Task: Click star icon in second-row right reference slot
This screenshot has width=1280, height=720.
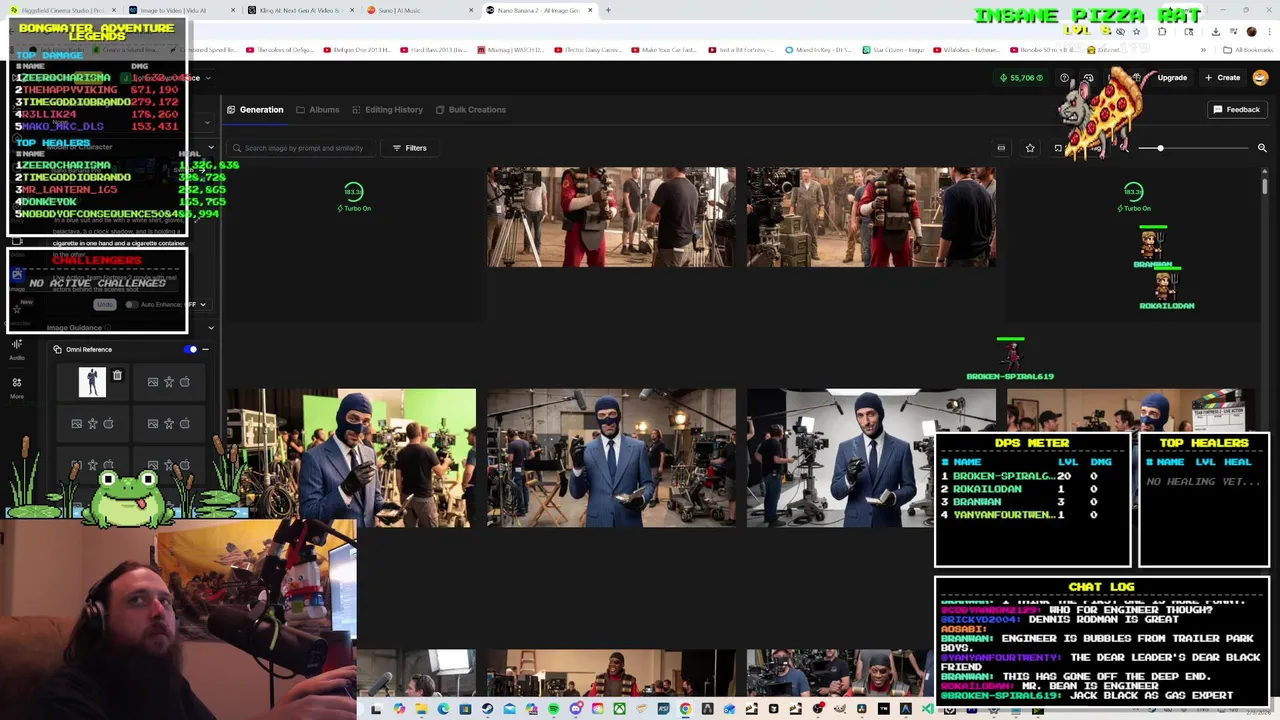Action: coord(169,424)
